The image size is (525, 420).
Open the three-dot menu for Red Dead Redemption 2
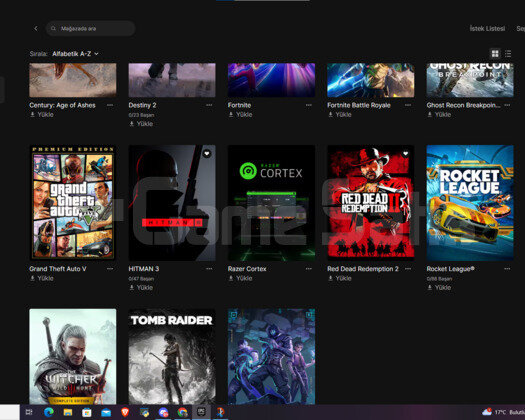[408, 269]
